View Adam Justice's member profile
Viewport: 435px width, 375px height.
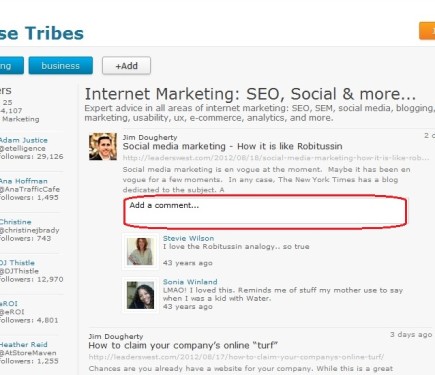24,140
